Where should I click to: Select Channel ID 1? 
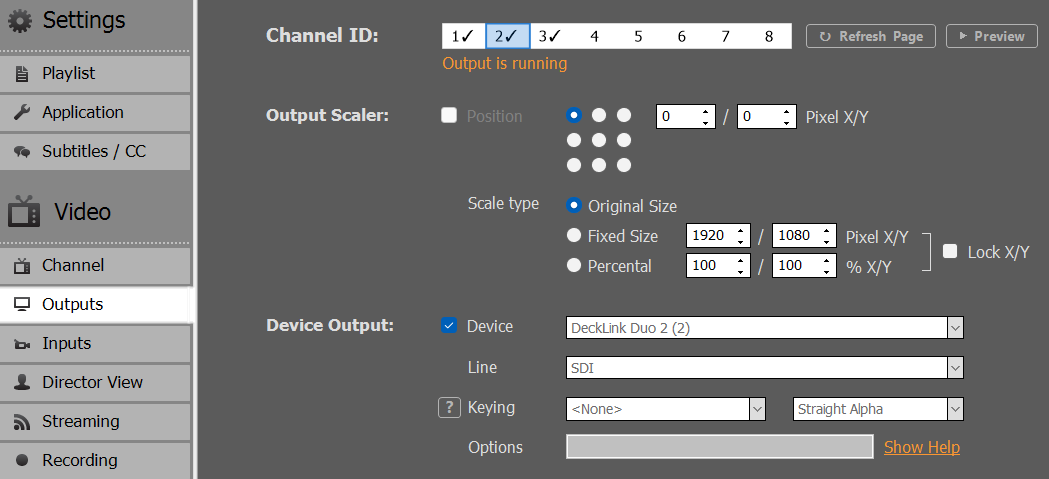tap(464, 36)
